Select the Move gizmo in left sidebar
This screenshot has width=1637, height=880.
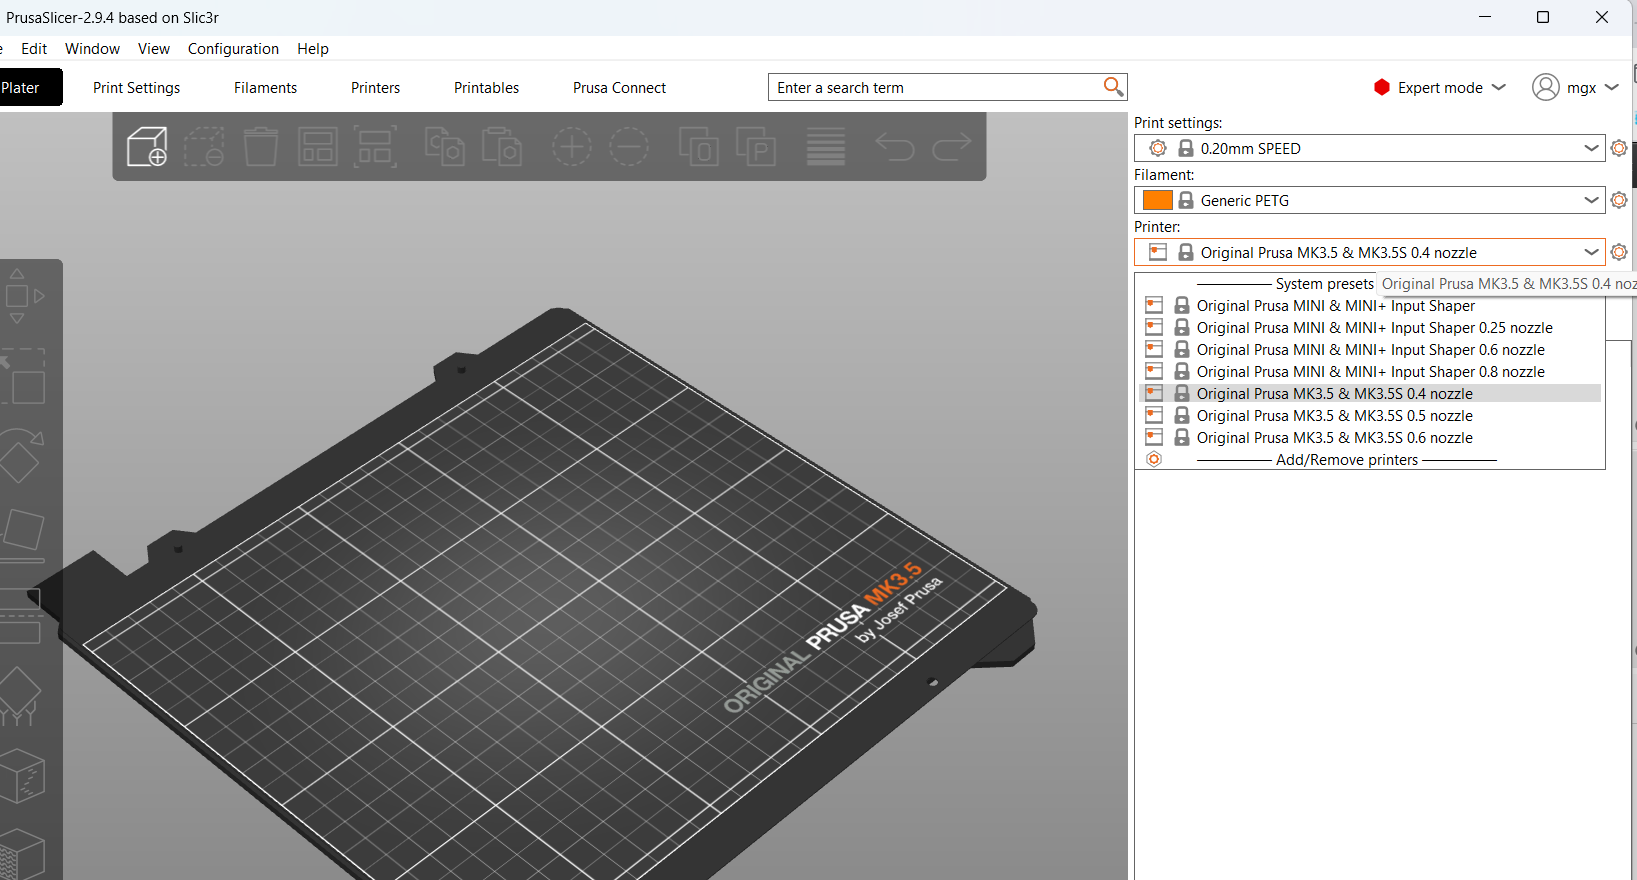click(x=18, y=296)
